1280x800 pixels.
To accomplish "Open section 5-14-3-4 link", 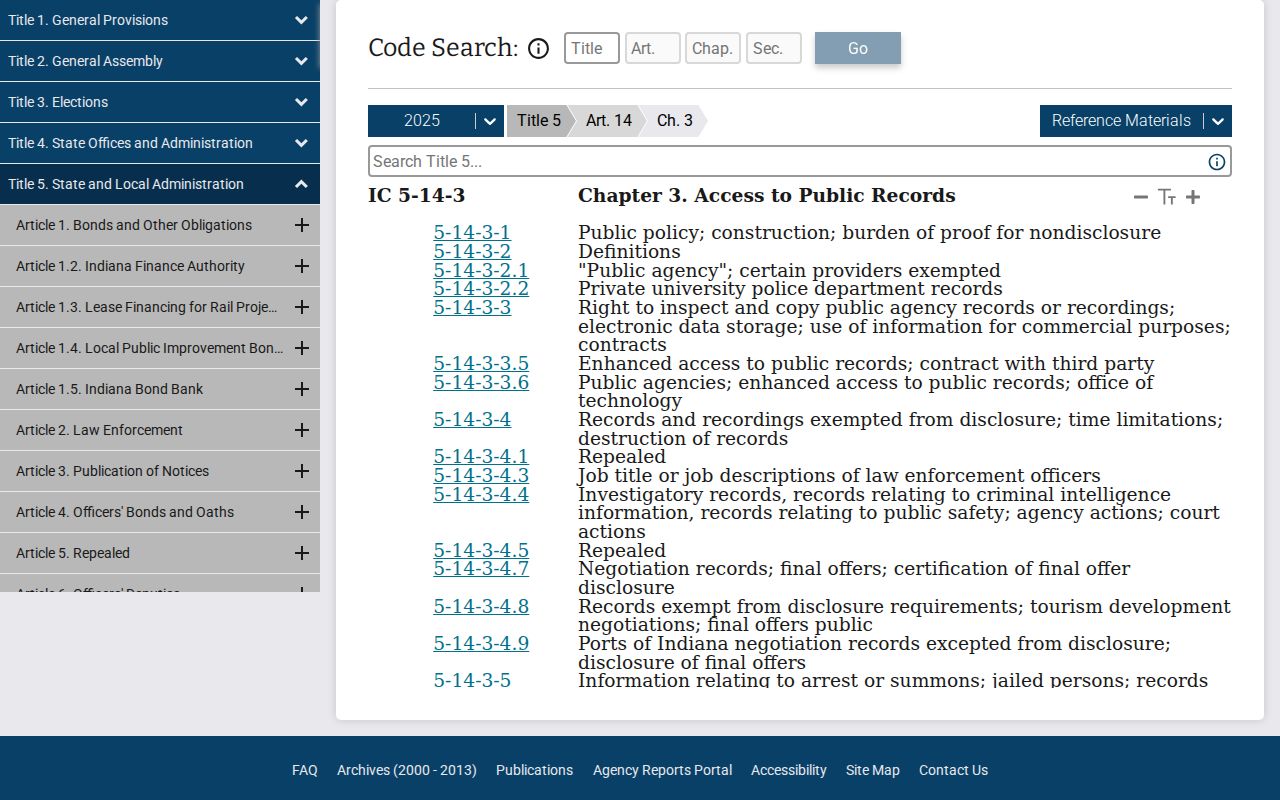I will click(472, 420).
